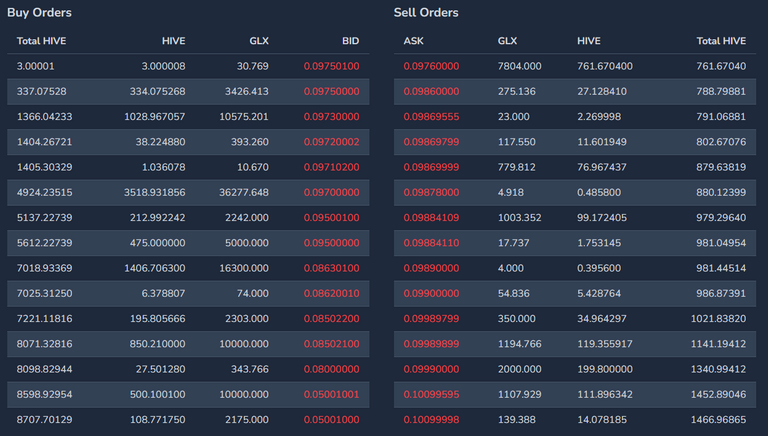Click sell GLX amount 139.388

(x=517, y=419)
